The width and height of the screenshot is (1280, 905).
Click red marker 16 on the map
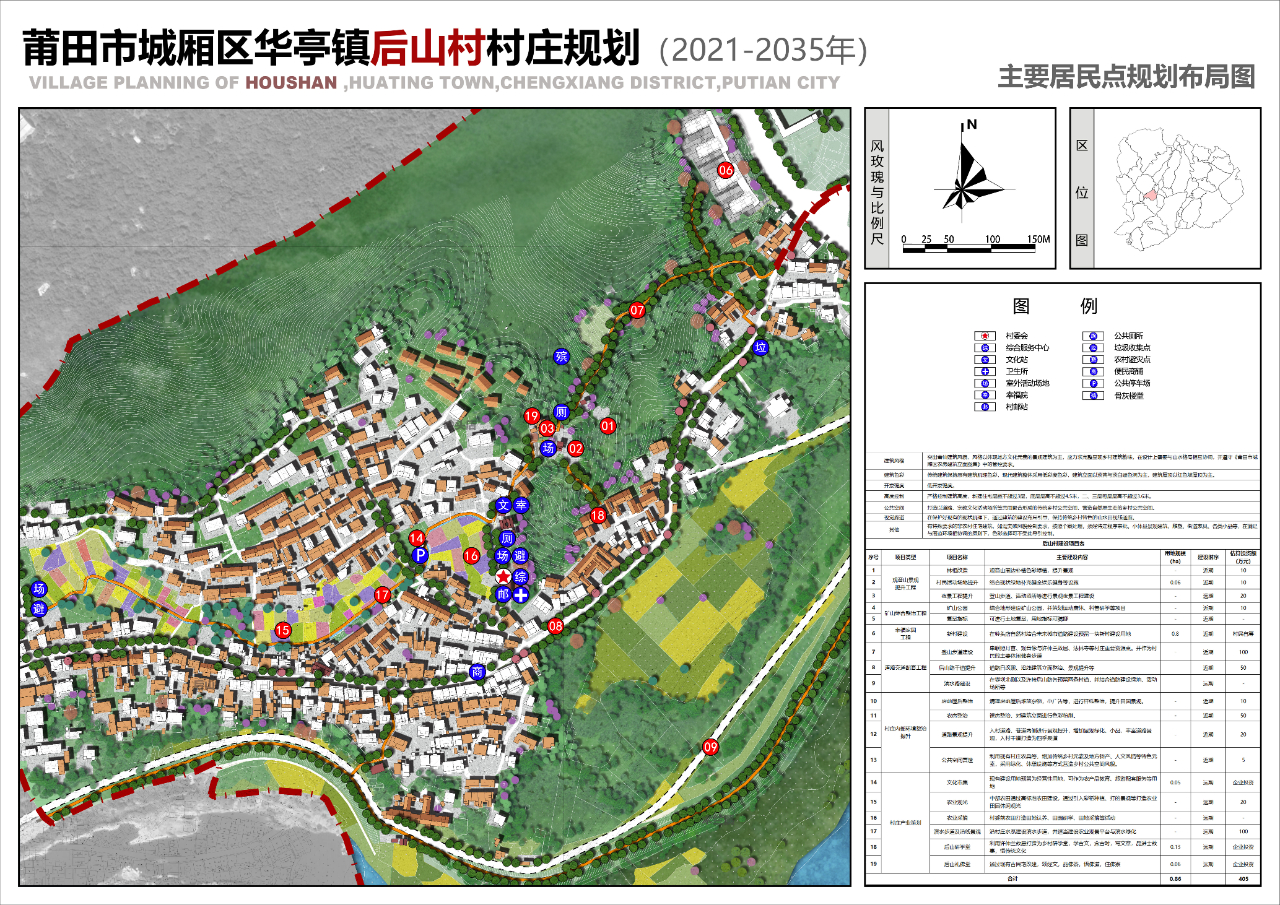point(471,556)
